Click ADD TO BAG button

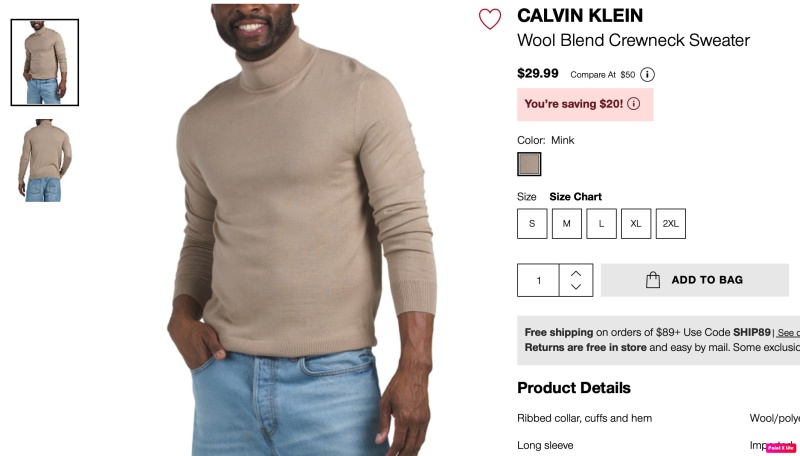pyautogui.click(x=695, y=280)
